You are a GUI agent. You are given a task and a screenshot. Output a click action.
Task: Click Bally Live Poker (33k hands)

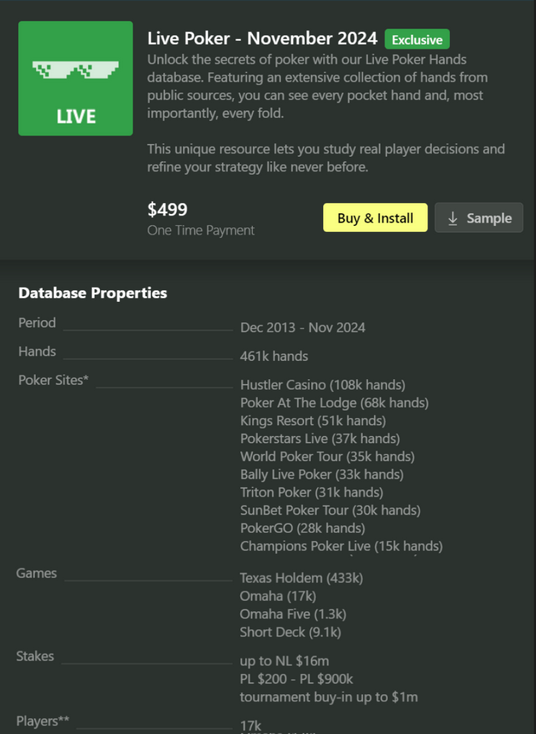point(322,474)
